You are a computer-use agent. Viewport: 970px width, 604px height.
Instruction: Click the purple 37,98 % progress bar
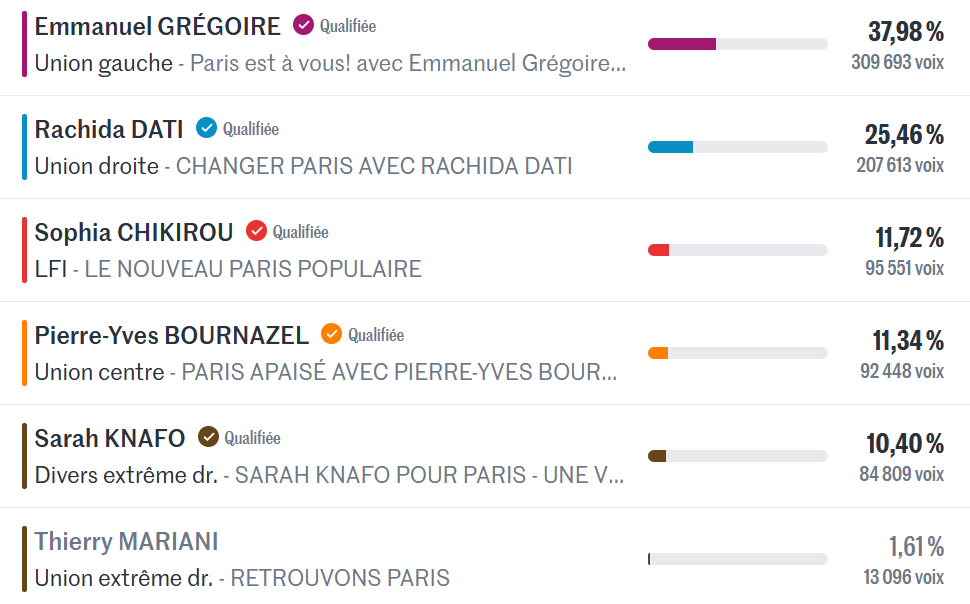[x=737, y=44]
